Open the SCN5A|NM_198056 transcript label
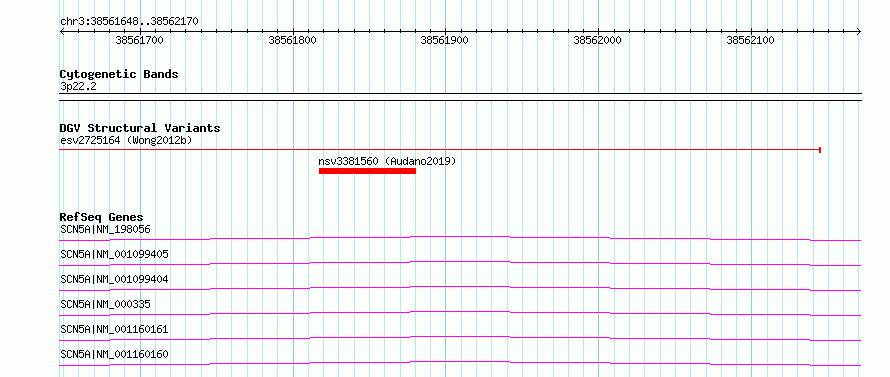This screenshot has width=890, height=377. 105,229
